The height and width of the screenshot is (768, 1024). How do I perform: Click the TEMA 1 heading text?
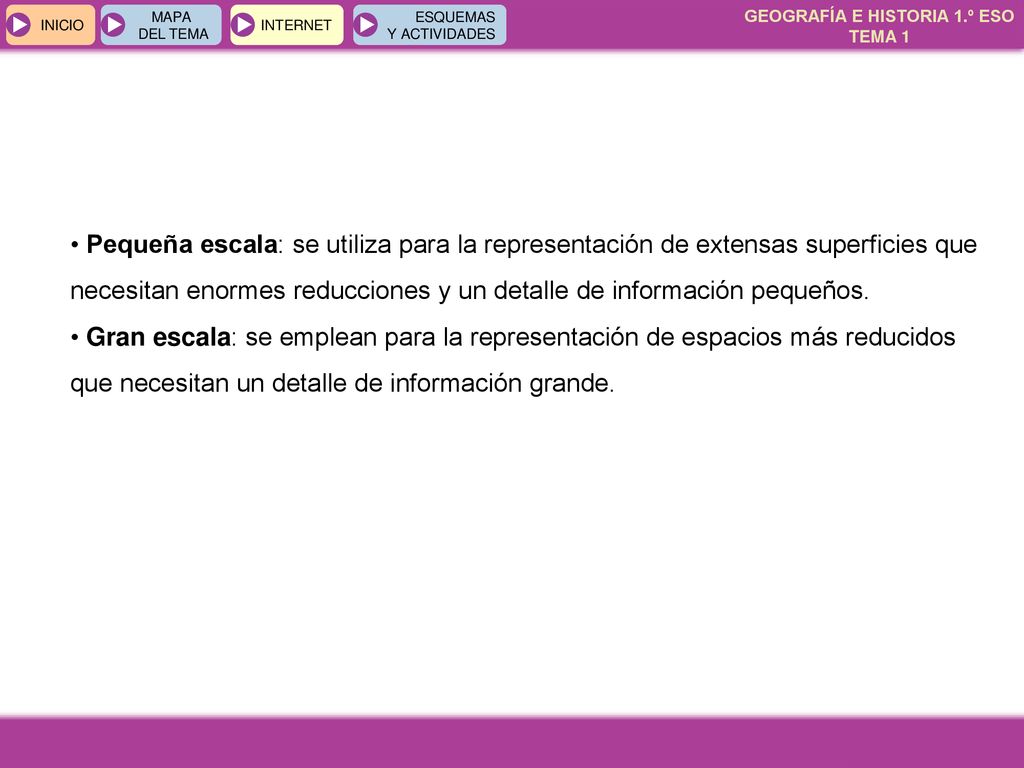[878, 37]
